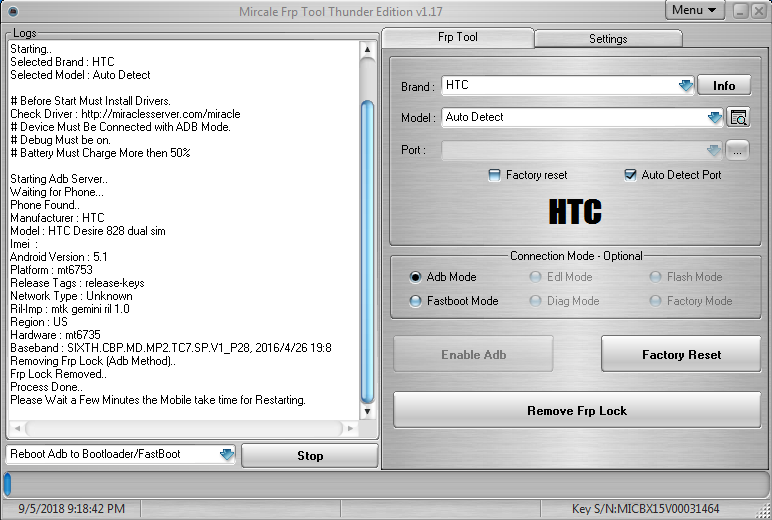Open the model search icon button
Viewport: 772px width, 520px height.
738,117
